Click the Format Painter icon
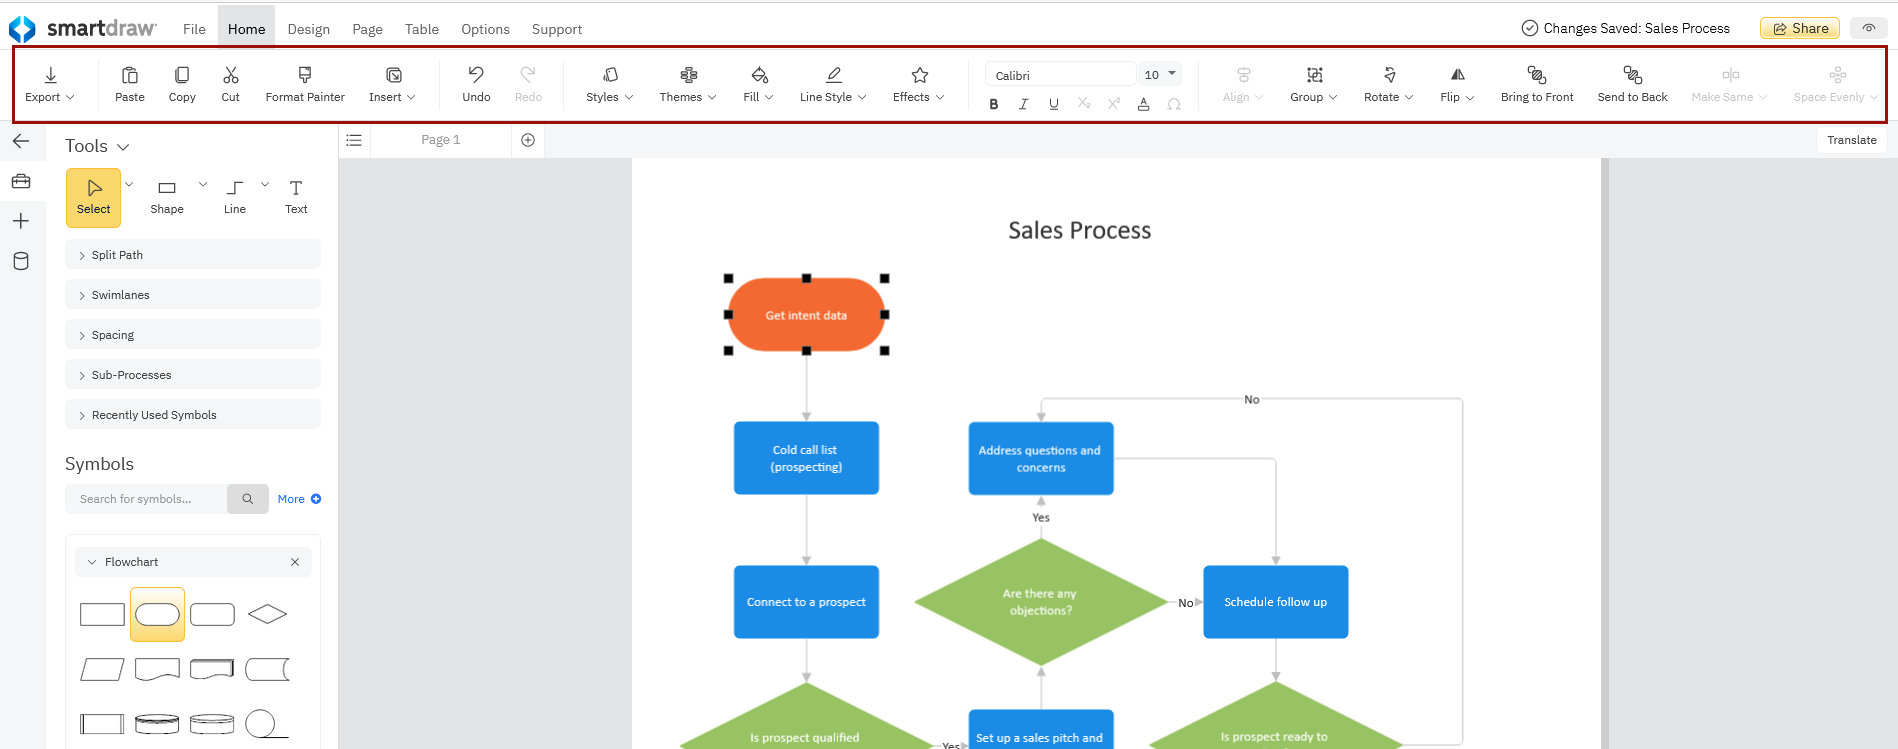 [305, 75]
